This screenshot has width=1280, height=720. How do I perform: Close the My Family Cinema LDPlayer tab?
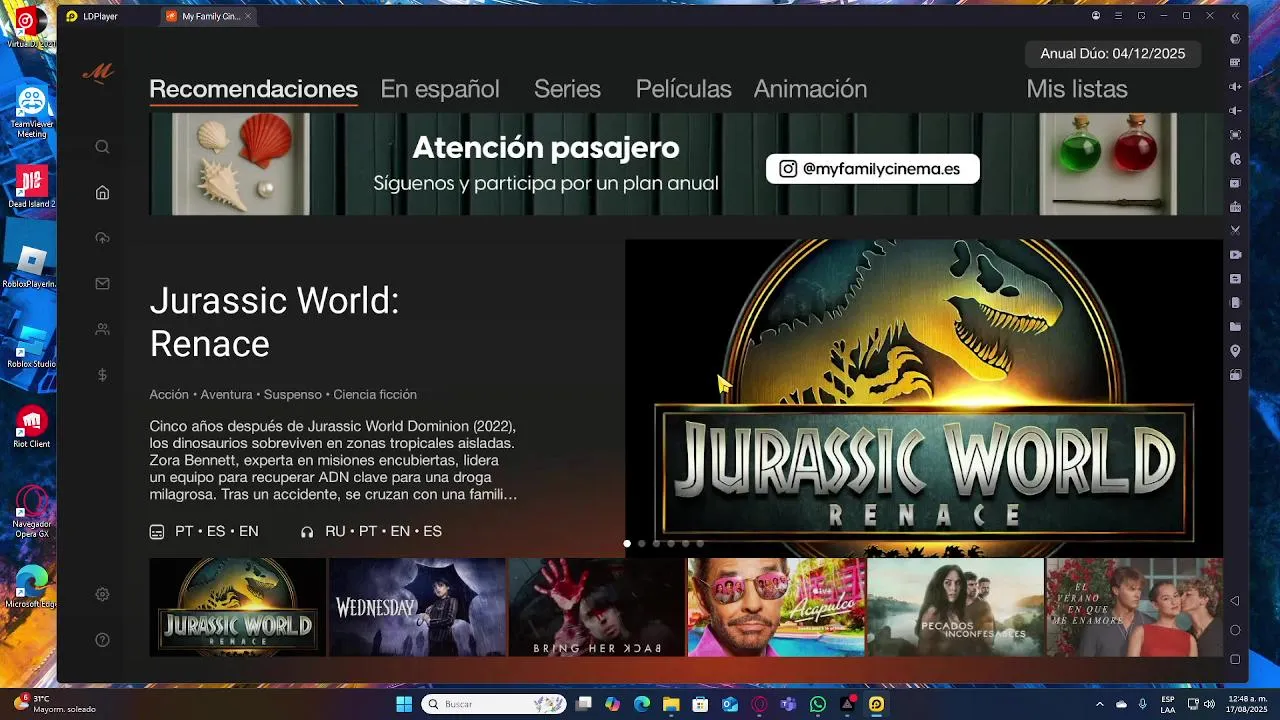point(248,16)
